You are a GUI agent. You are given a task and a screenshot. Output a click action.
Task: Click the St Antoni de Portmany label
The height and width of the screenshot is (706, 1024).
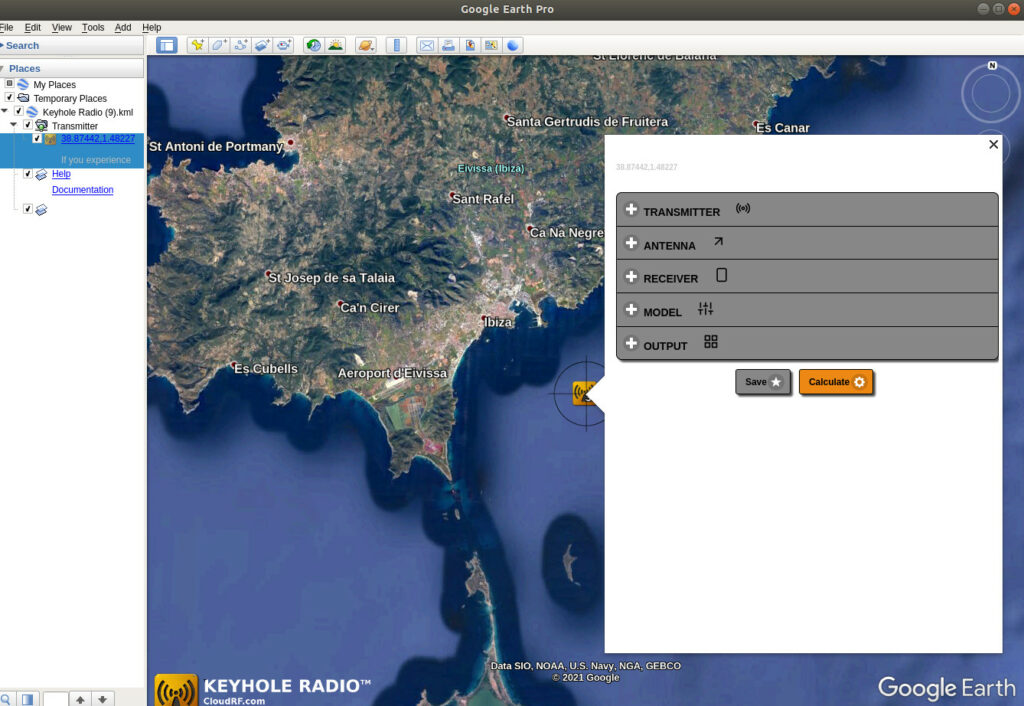pyautogui.click(x=216, y=146)
